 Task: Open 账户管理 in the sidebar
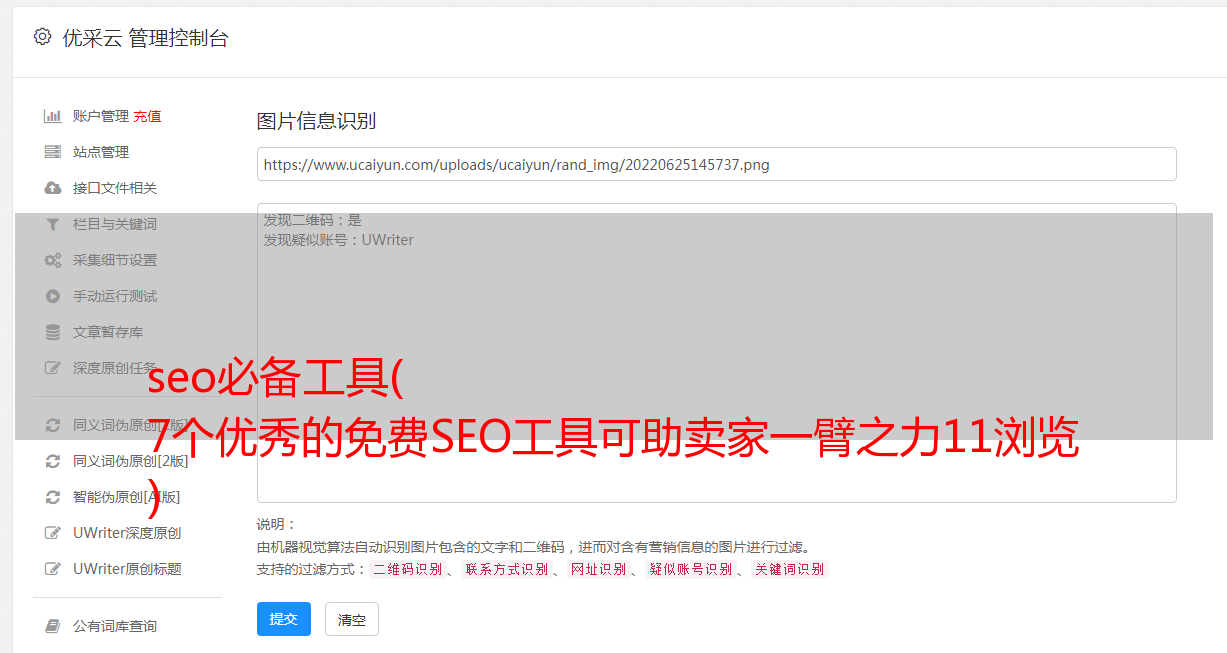click(101, 116)
